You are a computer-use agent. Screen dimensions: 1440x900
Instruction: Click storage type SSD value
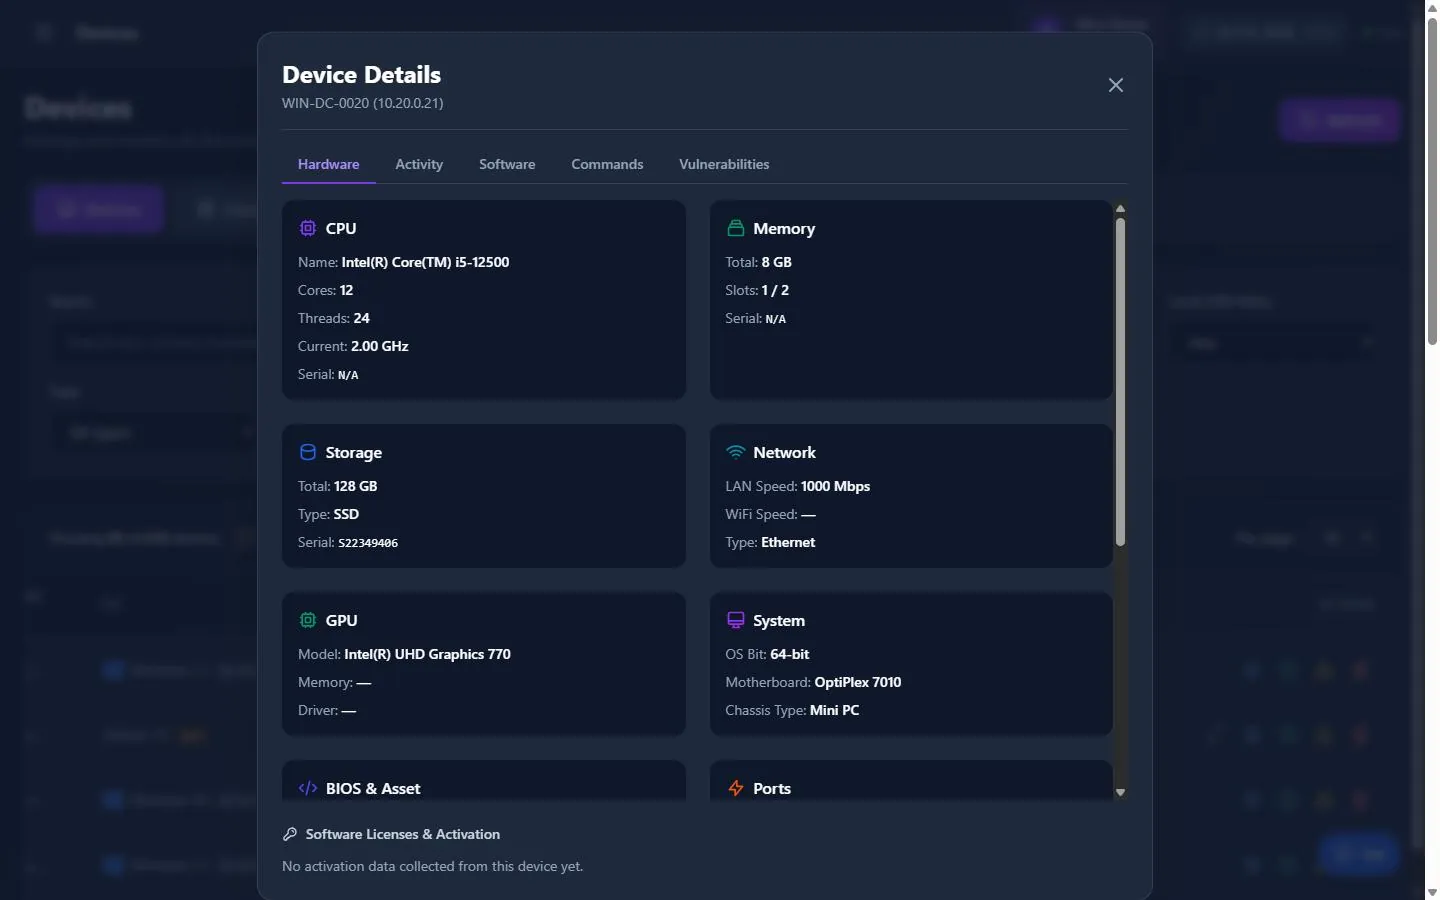pos(346,514)
